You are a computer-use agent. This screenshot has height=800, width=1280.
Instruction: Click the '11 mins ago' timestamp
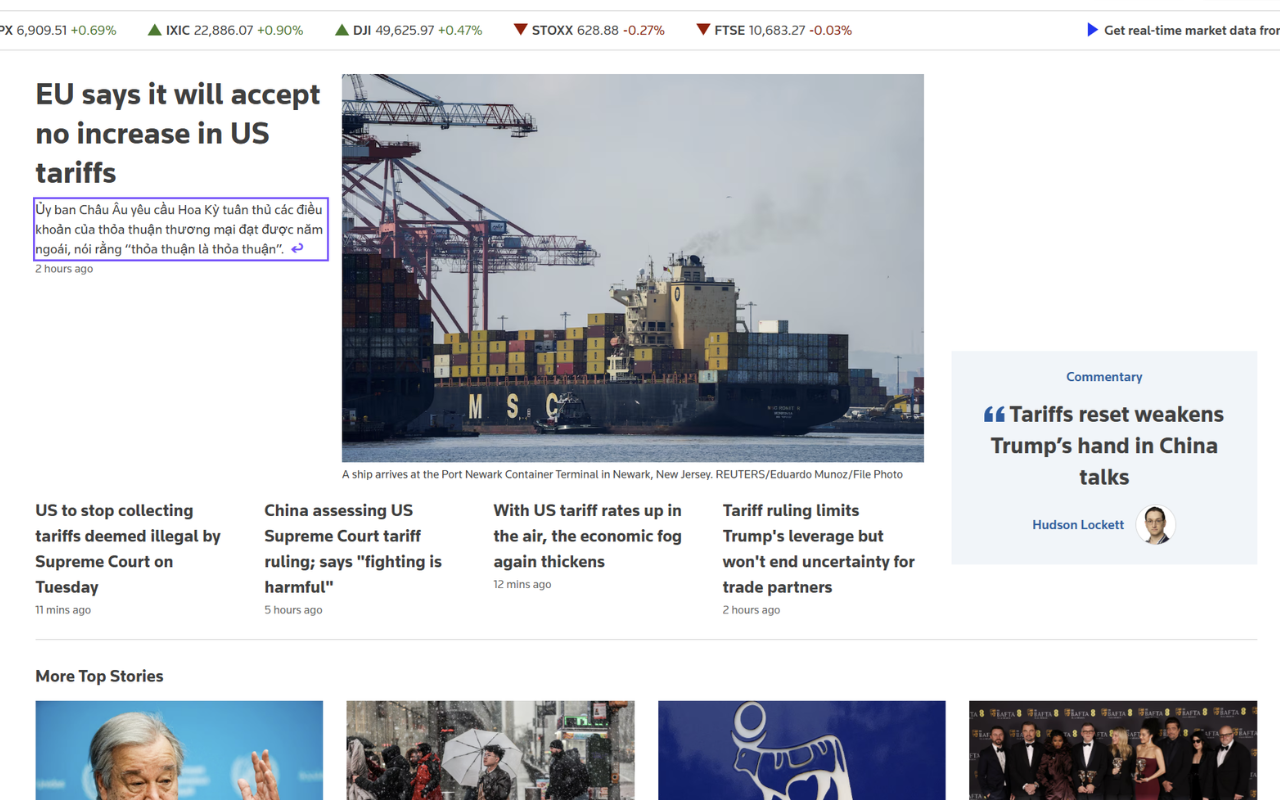pos(63,610)
